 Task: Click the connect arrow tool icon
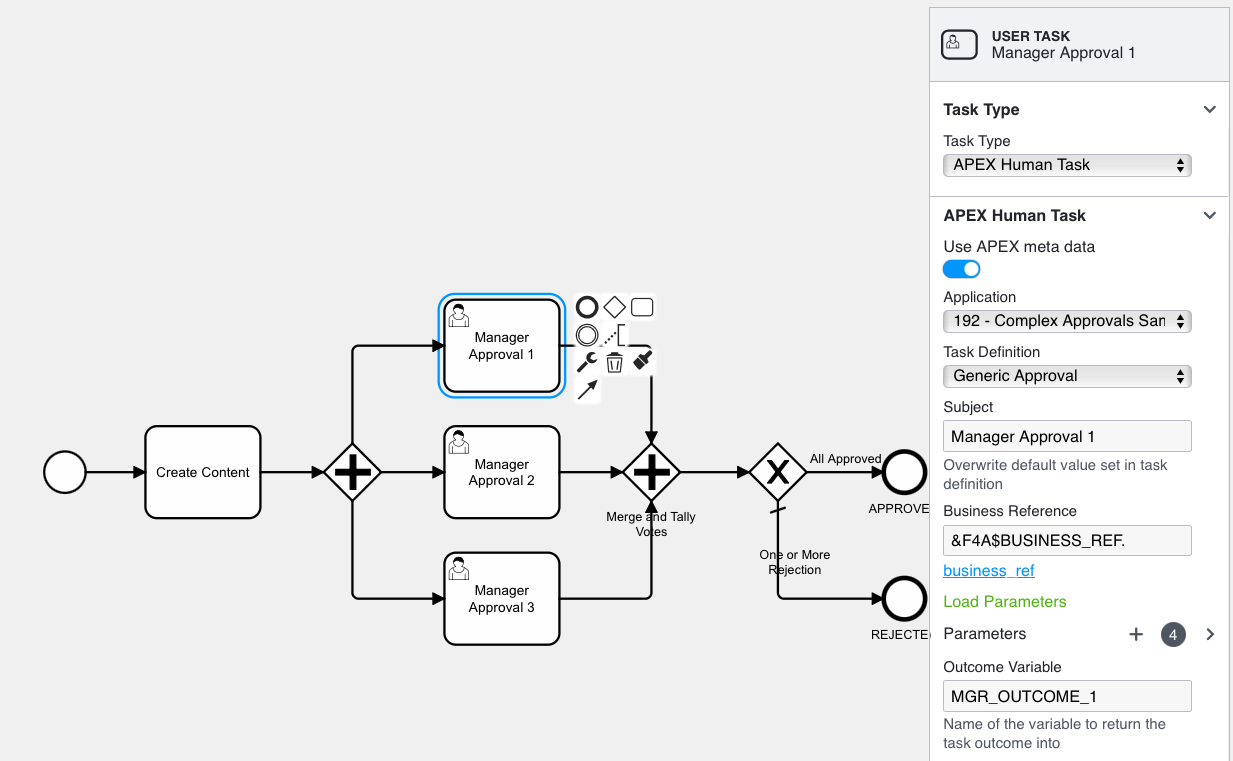587,390
